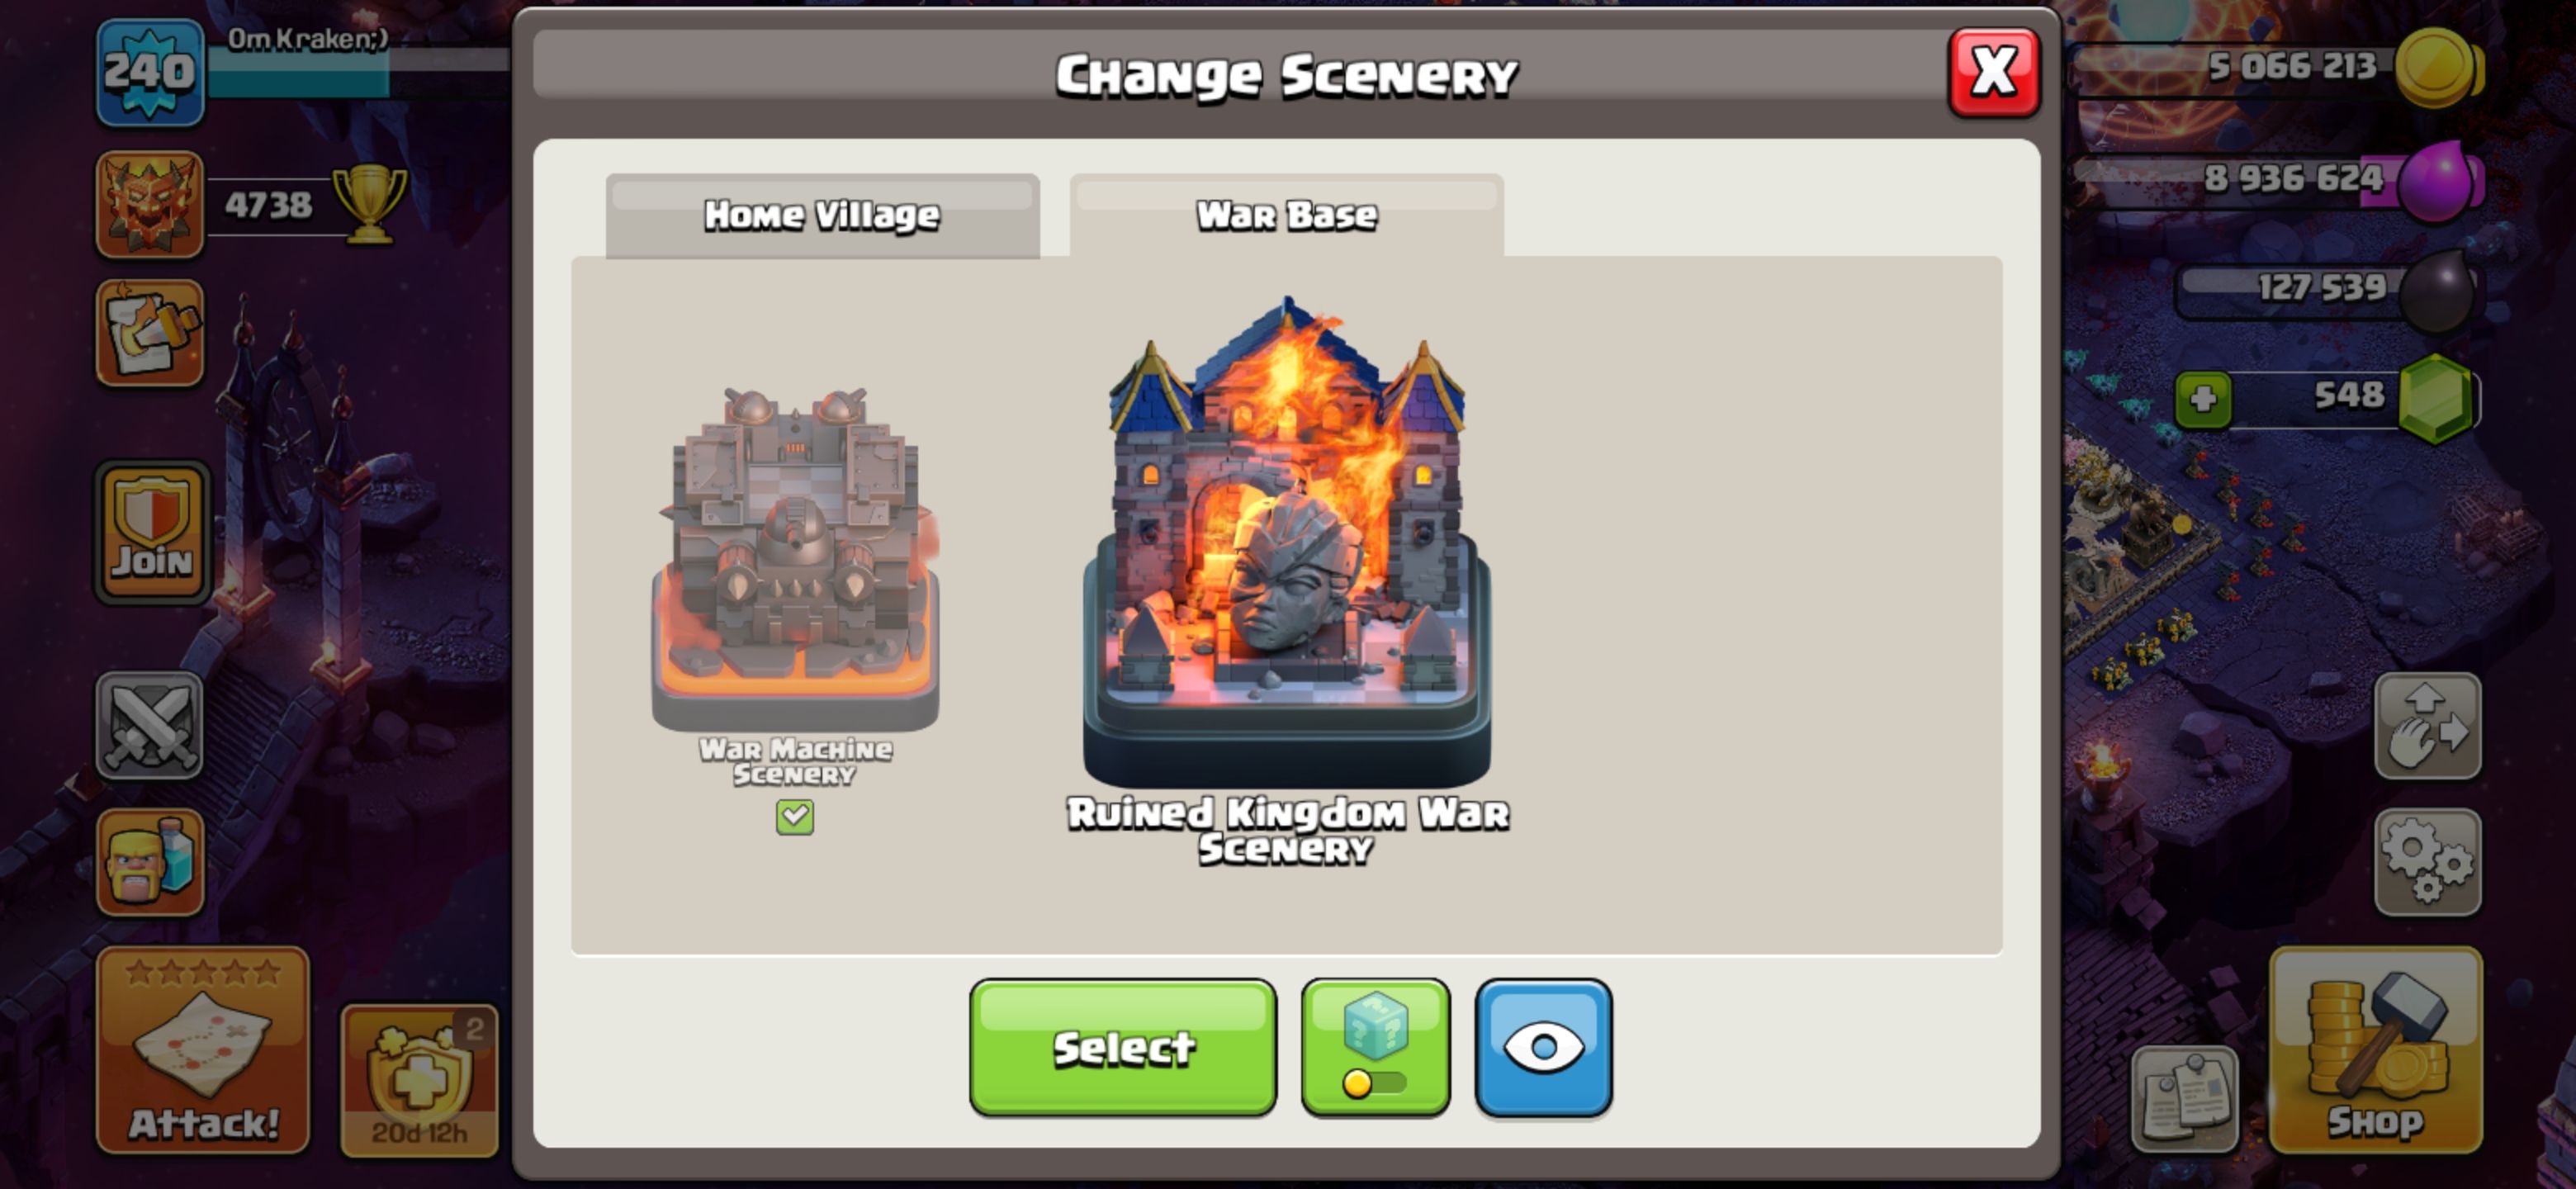This screenshot has height=1189, width=2576.
Task: Preview scenery with the eye button
Action: click(x=1544, y=1047)
